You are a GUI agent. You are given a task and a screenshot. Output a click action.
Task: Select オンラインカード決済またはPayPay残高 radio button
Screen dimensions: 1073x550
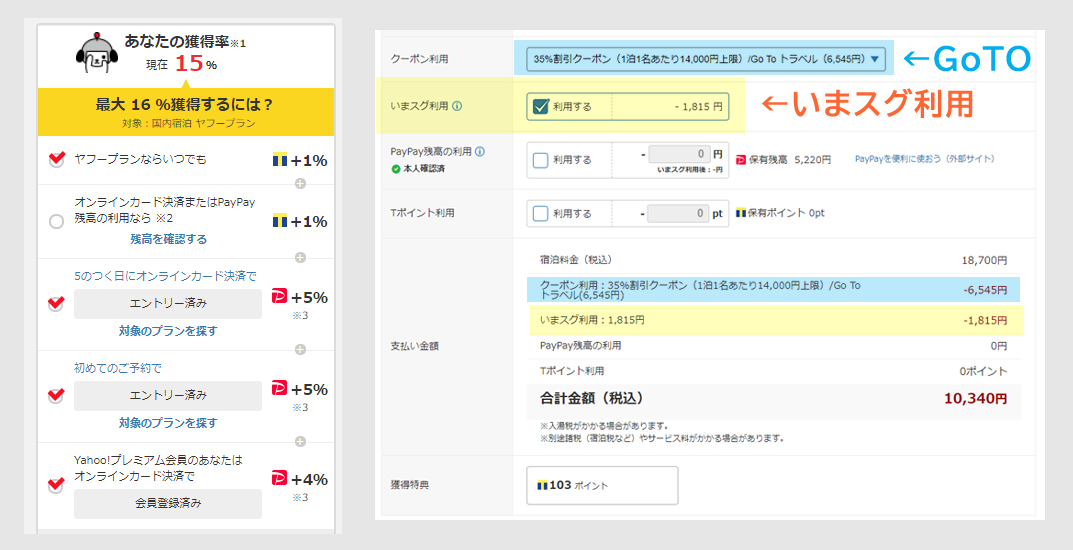(56, 221)
